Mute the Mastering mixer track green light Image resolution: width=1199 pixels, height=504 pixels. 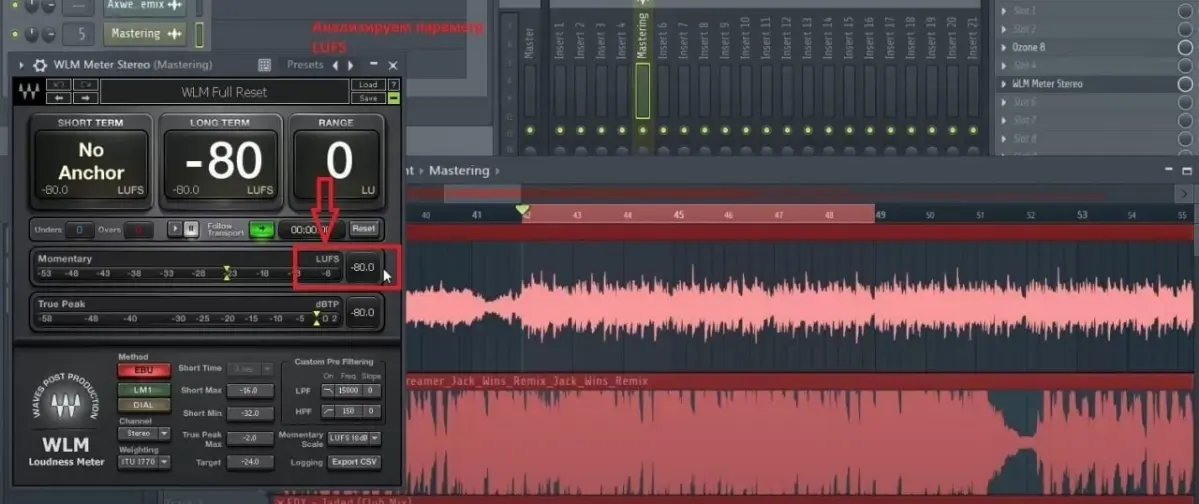point(642,130)
